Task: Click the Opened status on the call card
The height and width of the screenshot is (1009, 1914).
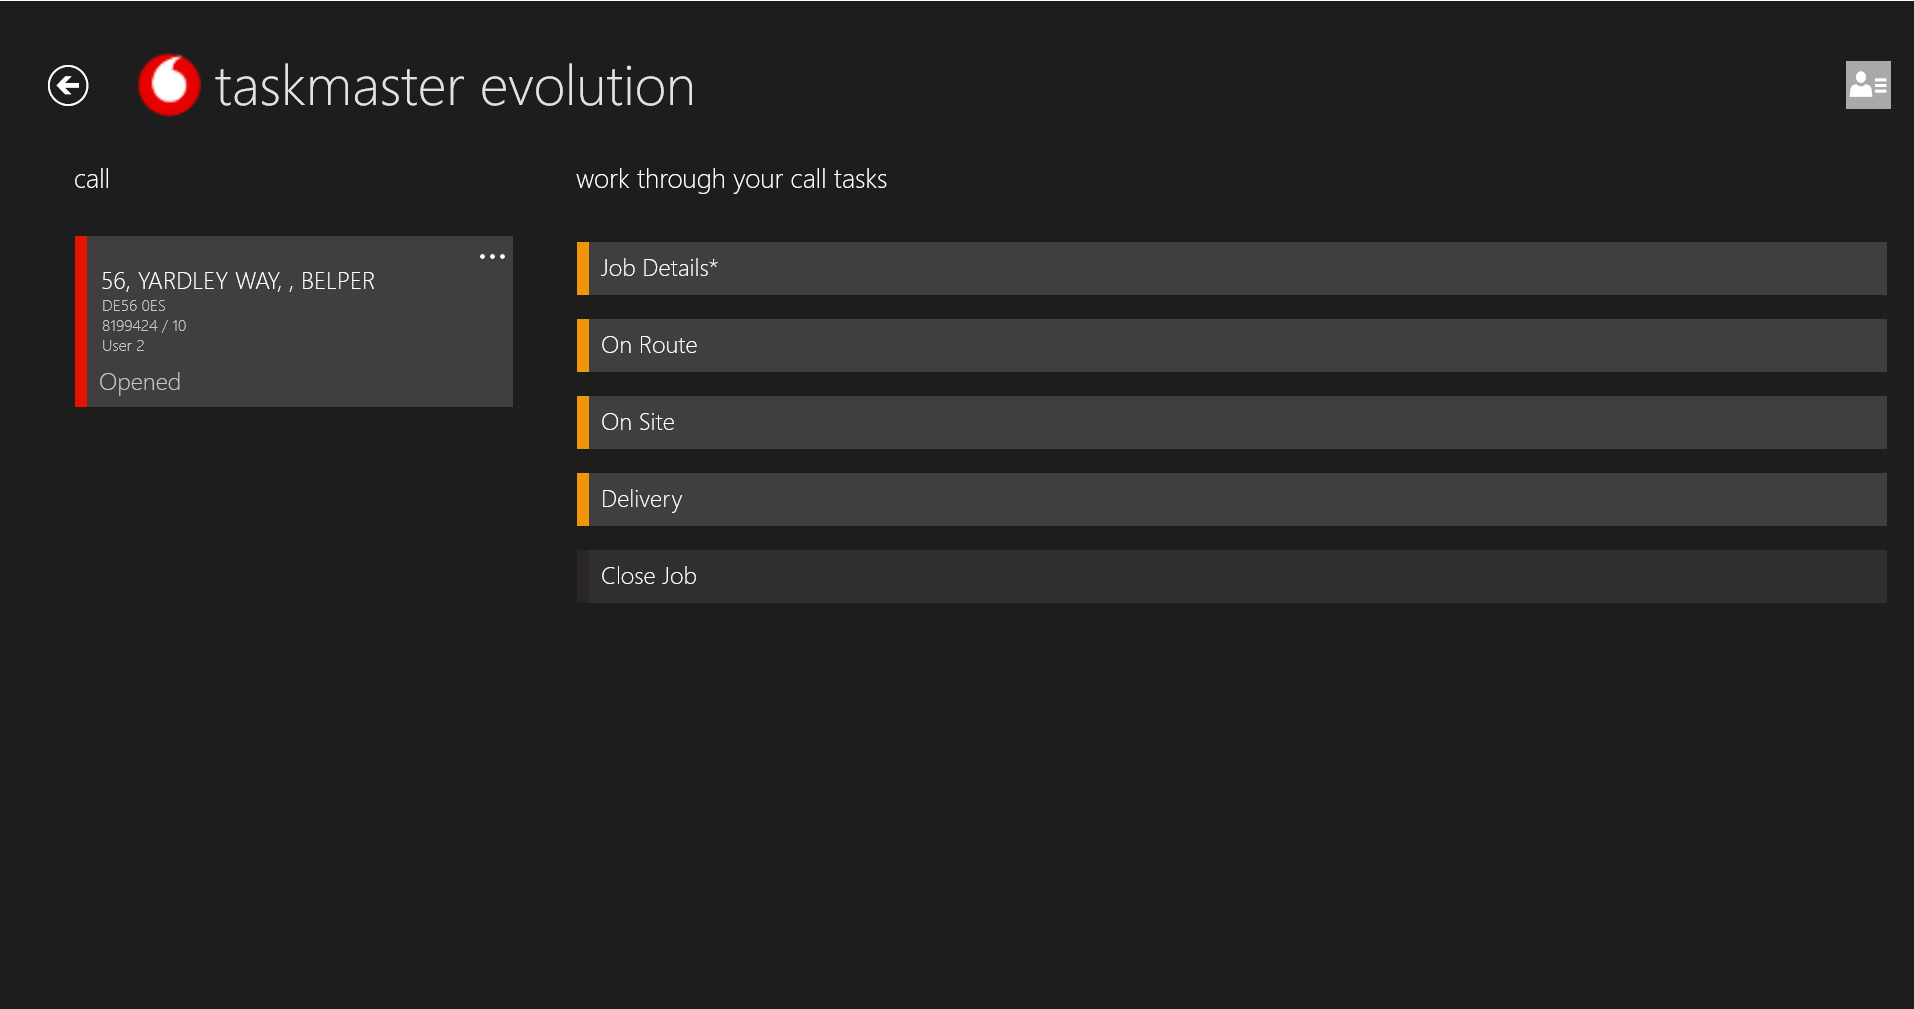Action: [140, 382]
